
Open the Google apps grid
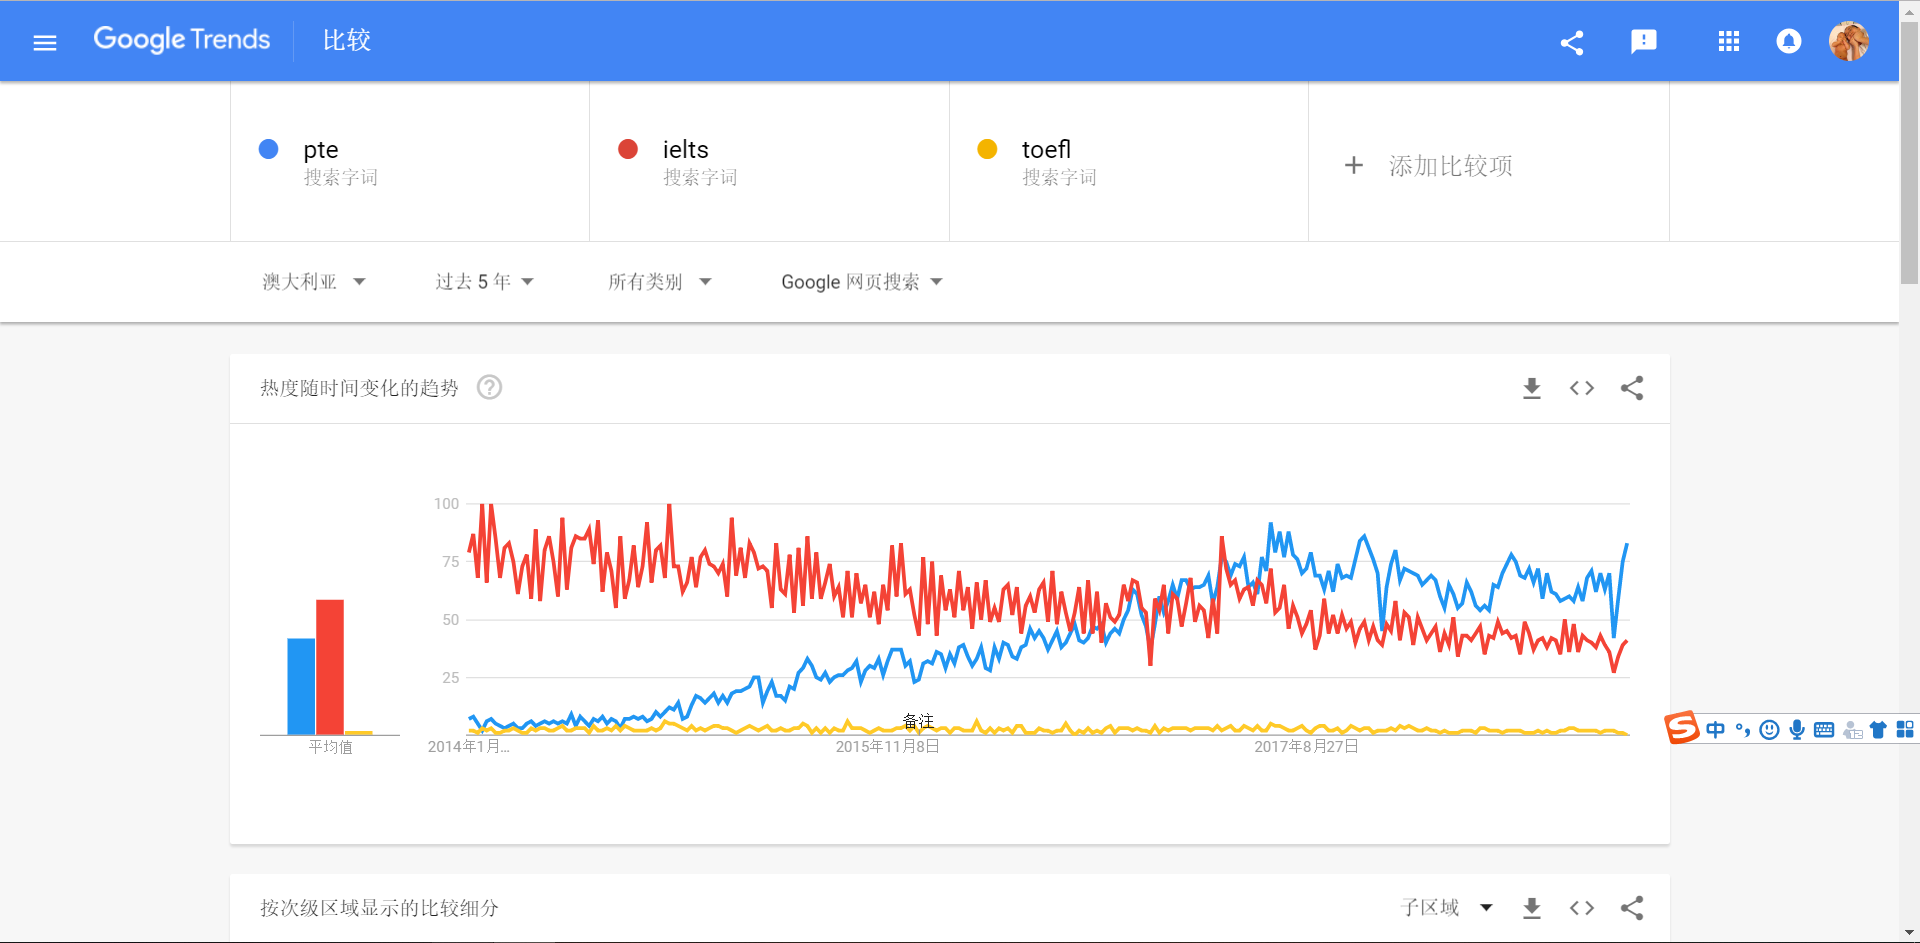1729,41
